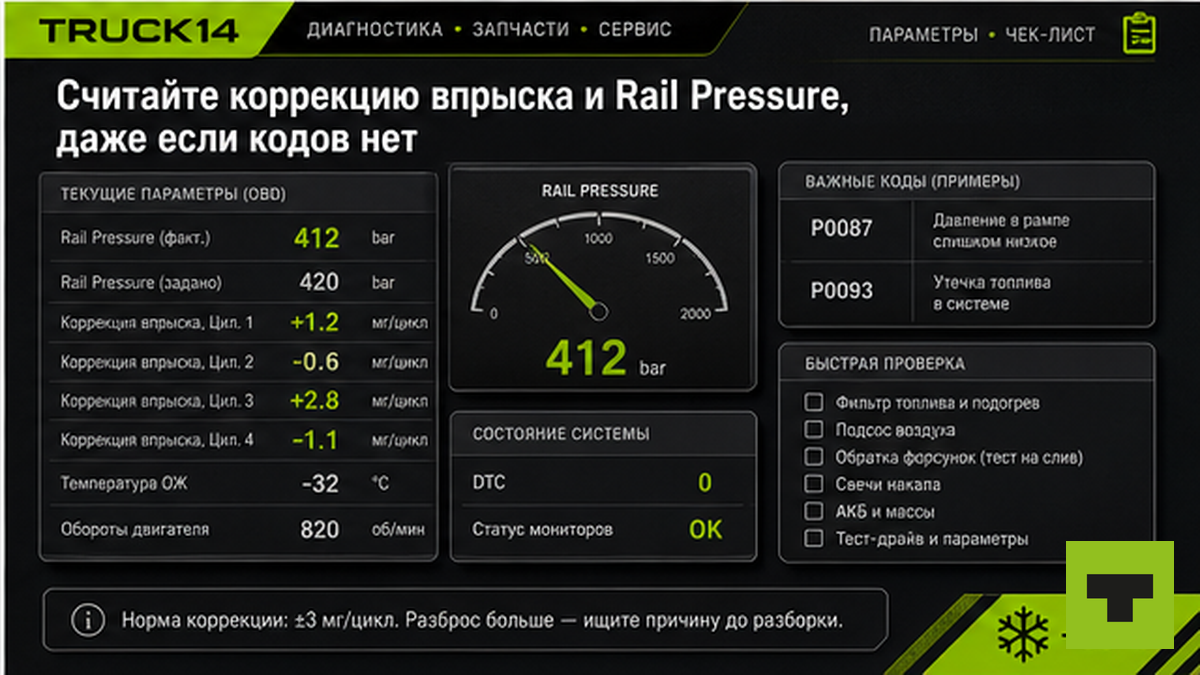
Task: Go to the ЗАПЧАСТИ section
Action: 519,30
